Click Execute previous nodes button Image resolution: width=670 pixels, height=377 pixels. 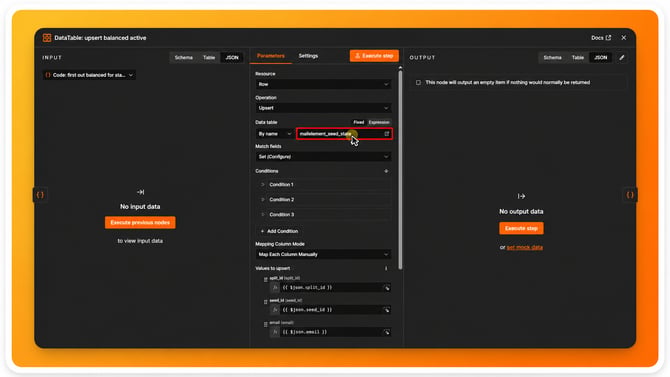140,223
